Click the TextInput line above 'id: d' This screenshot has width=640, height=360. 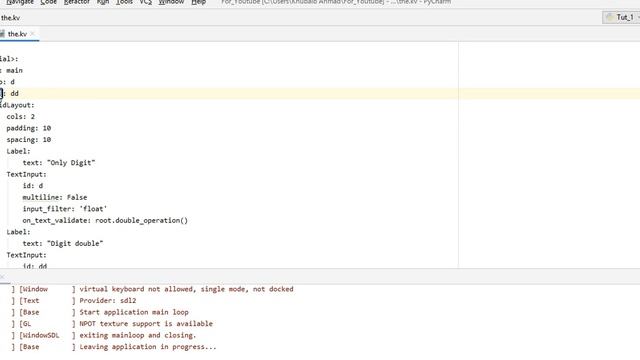click(x=27, y=174)
